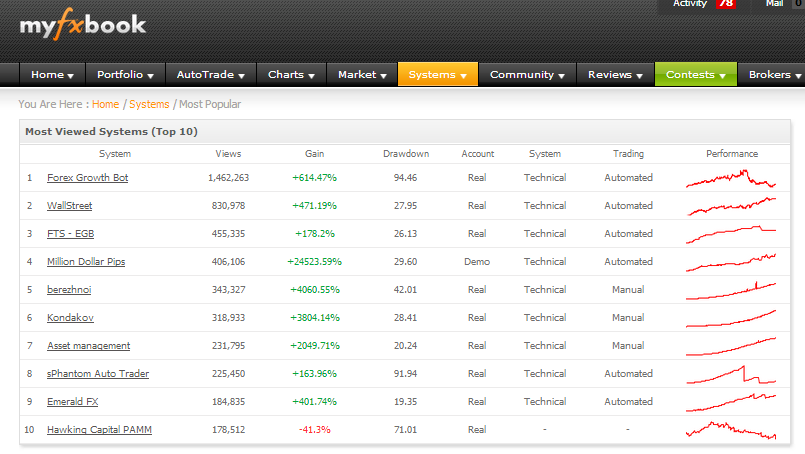Select gain value +24523.59%
The image size is (805, 454).
pos(314,261)
